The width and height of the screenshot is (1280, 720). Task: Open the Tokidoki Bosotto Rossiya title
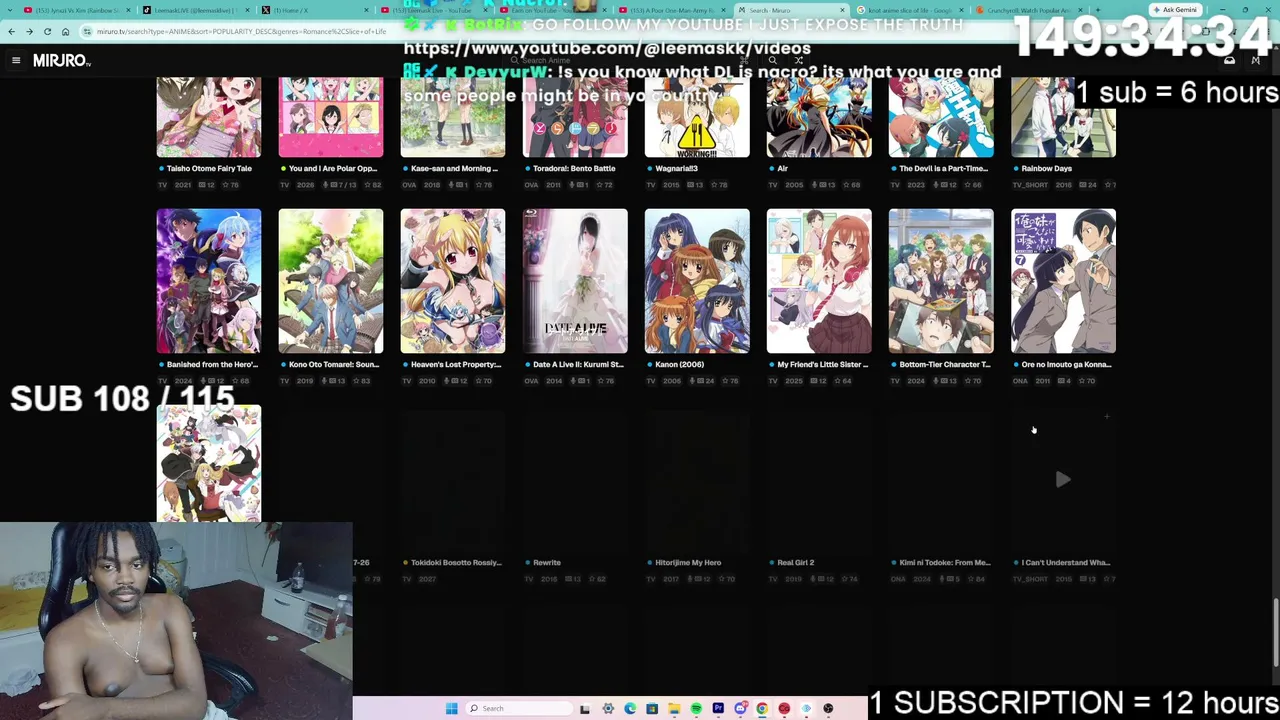point(456,563)
